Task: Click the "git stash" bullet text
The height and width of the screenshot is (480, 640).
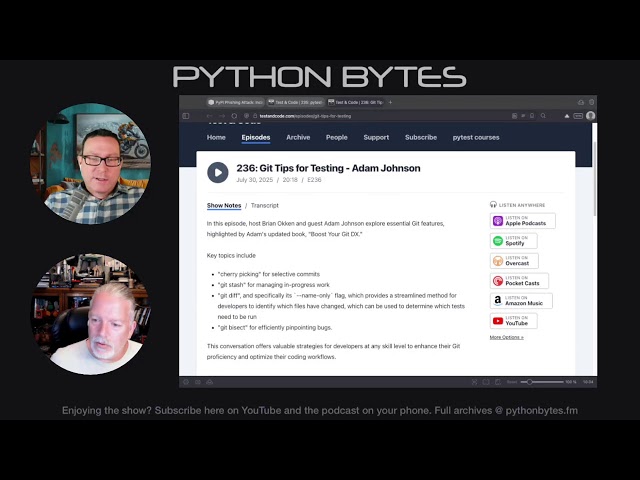Action: pos(273,285)
